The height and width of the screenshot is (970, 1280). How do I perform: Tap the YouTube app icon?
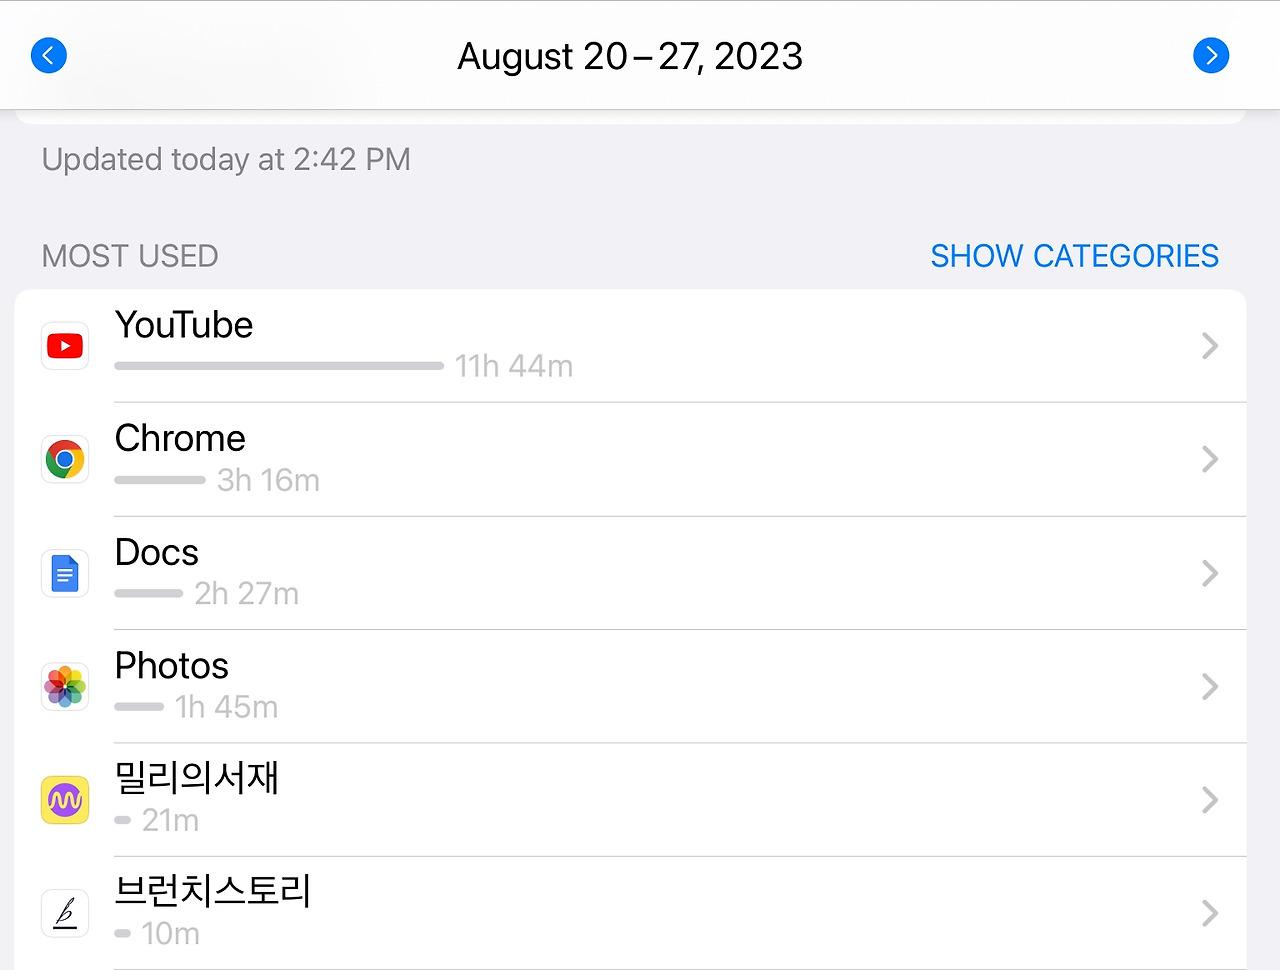tap(65, 346)
